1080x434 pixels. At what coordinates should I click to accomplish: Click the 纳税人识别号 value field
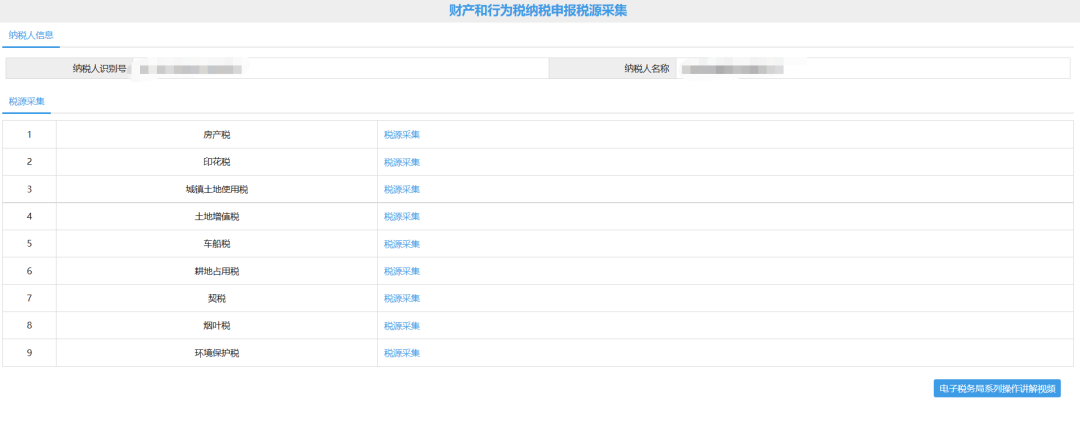tap(340, 69)
